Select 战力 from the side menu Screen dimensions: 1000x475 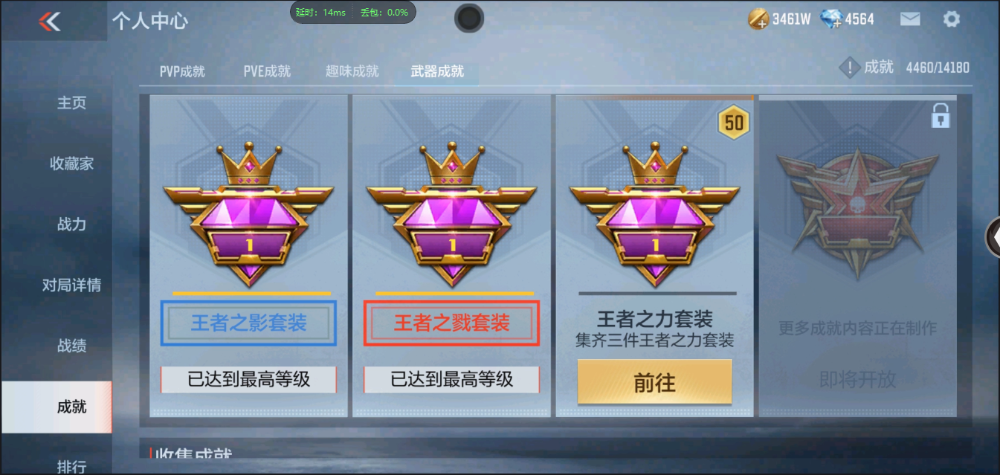pyautogui.click(x=71, y=224)
